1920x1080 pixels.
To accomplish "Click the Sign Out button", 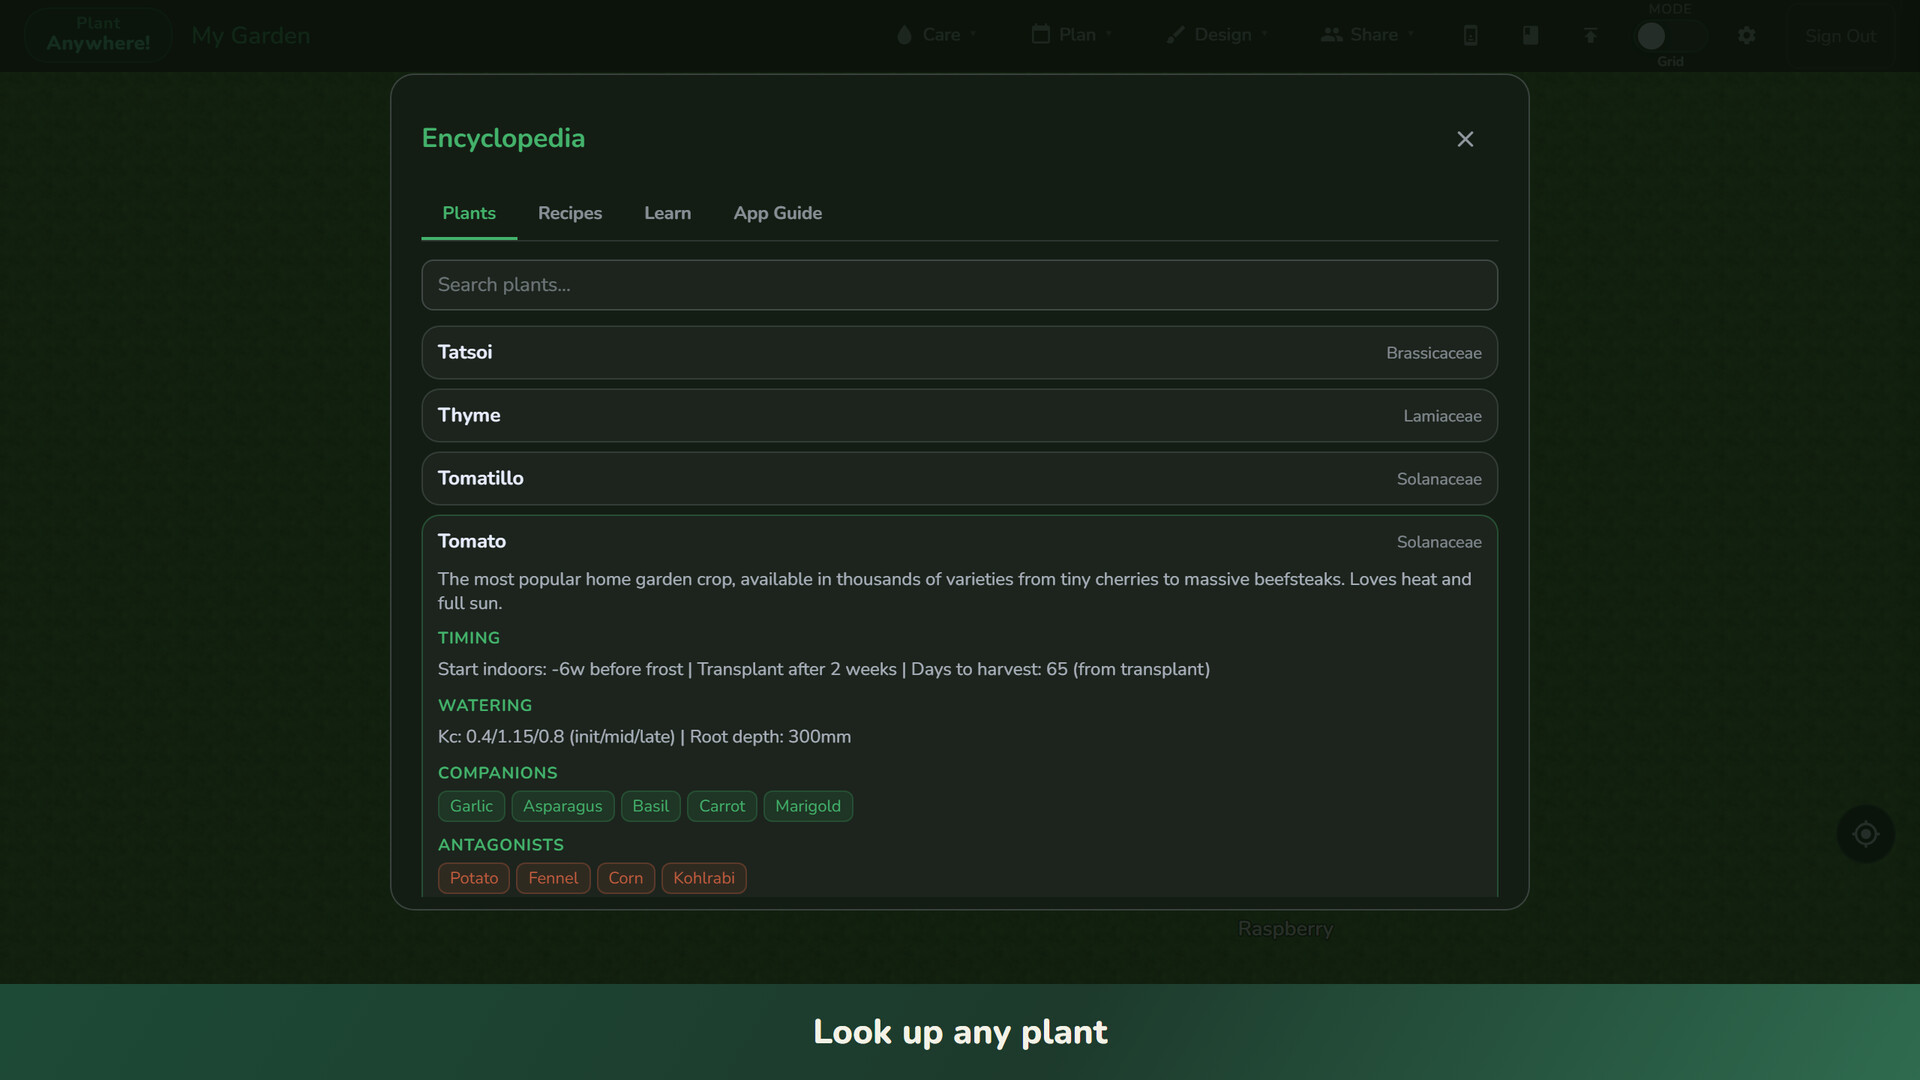I will (x=1840, y=36).
